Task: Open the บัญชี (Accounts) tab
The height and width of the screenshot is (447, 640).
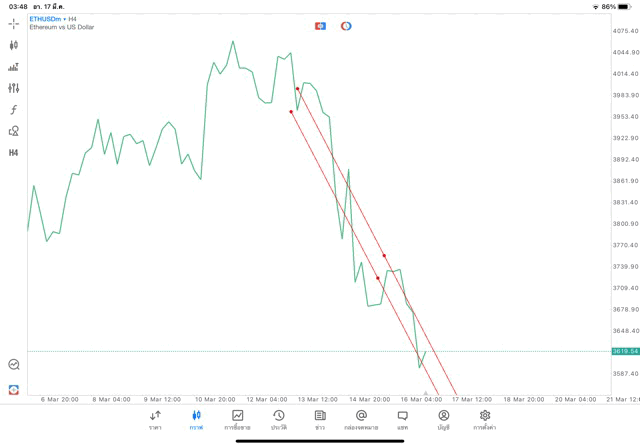Action: 443,420
